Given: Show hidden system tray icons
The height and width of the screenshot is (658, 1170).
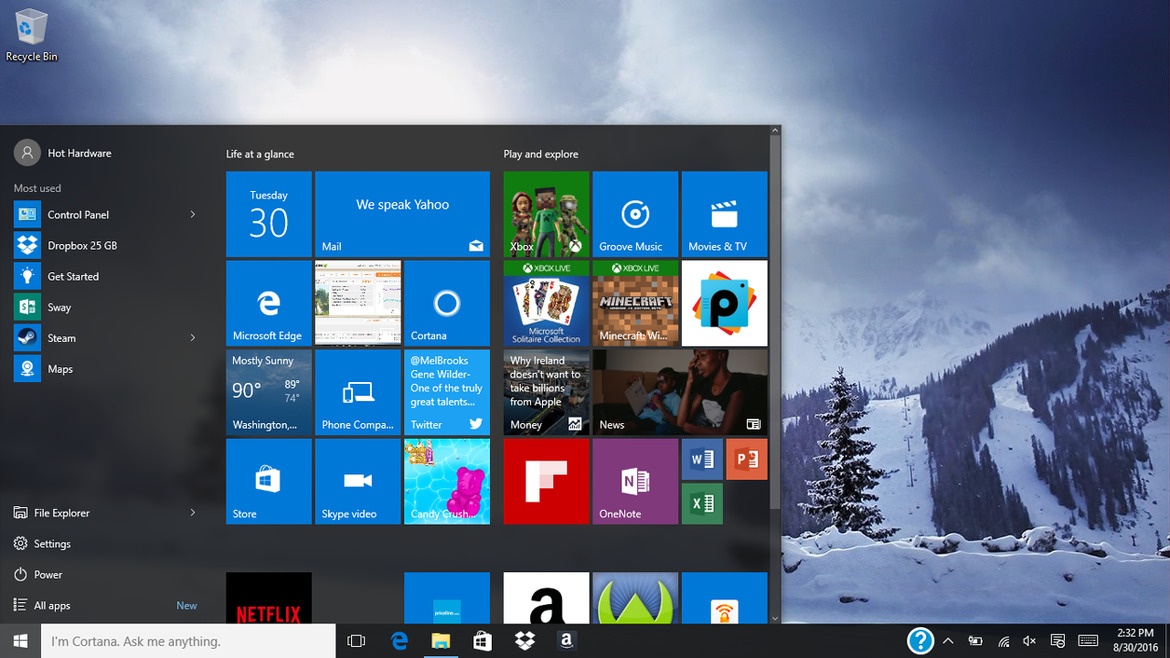Looking at the screenshot, I should [x=948, y=641].
